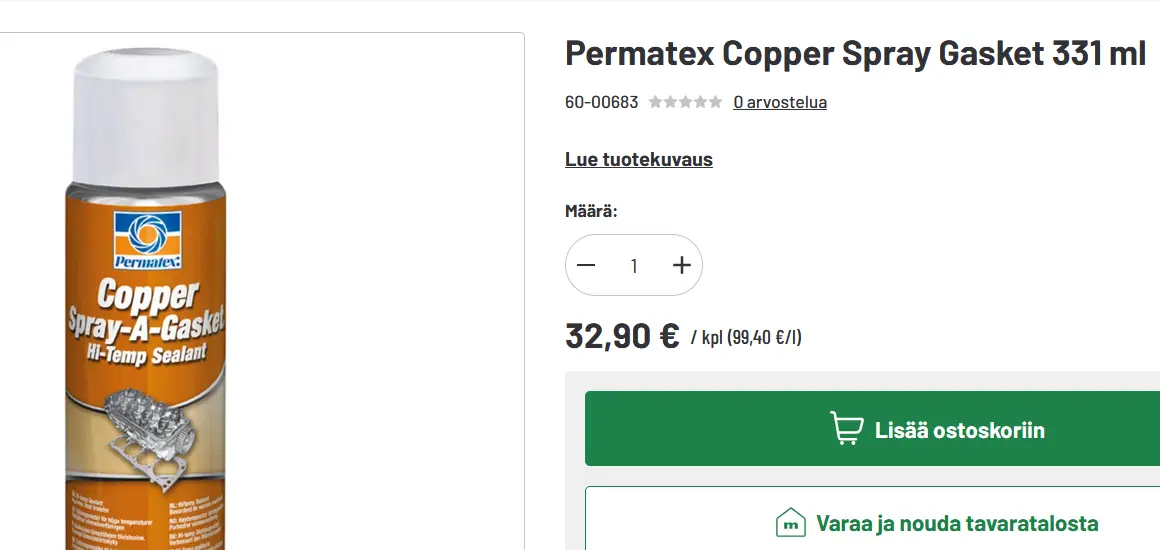
Task: Select the first rating star
Action: (655, 102)
